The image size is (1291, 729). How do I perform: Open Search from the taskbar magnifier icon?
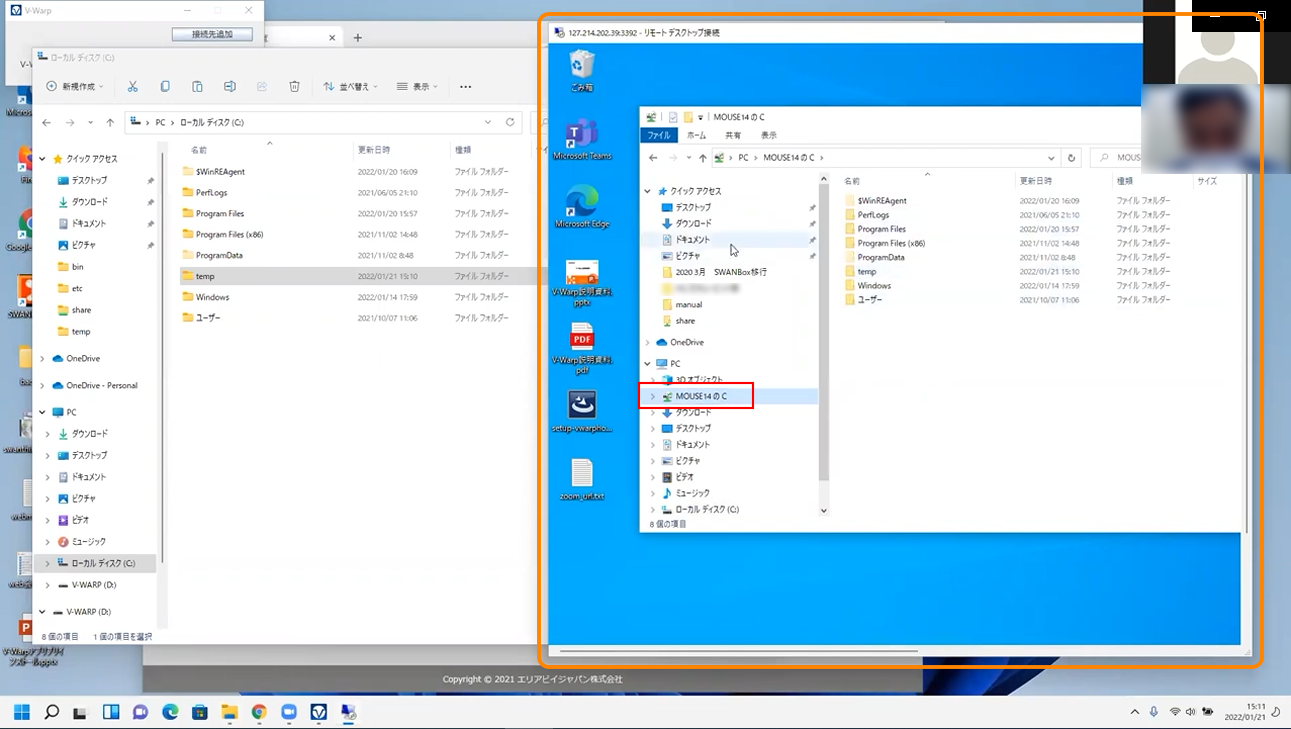pyautogui.click(x=52, y=712)
